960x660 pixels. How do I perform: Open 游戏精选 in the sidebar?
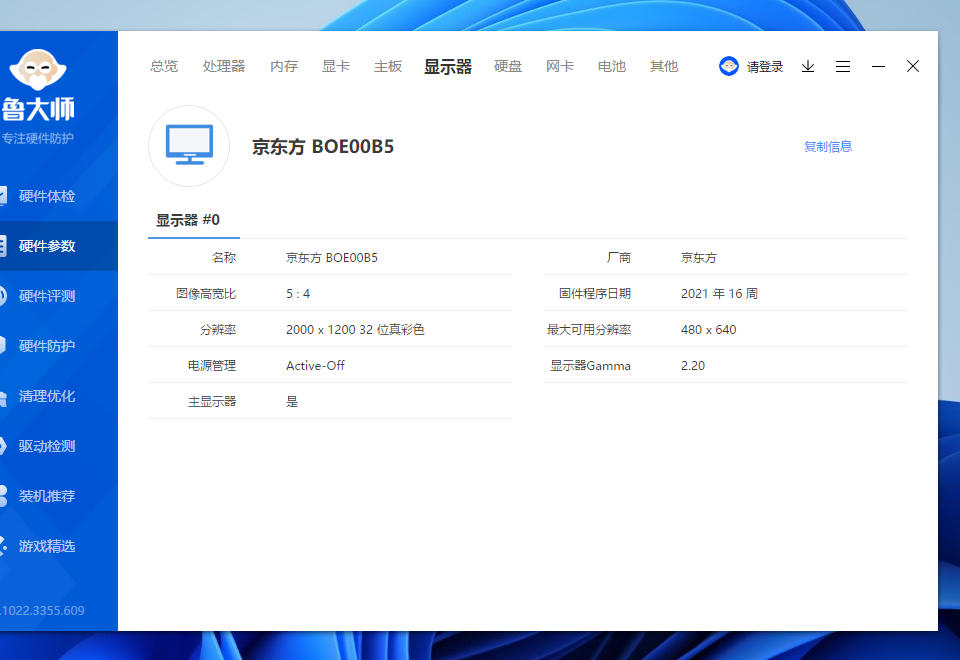pos(47,546)
